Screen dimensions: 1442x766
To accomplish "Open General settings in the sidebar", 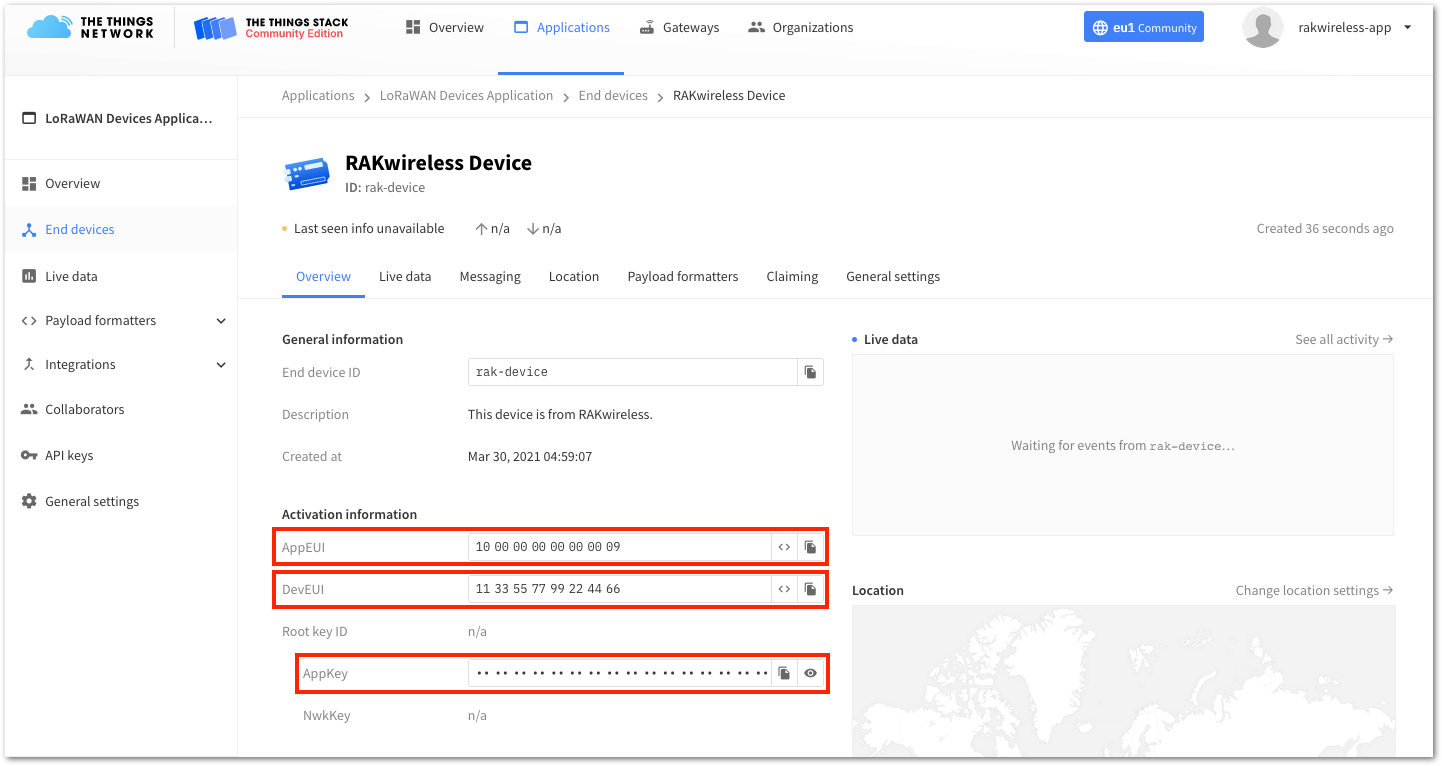I will coord(120,502).
